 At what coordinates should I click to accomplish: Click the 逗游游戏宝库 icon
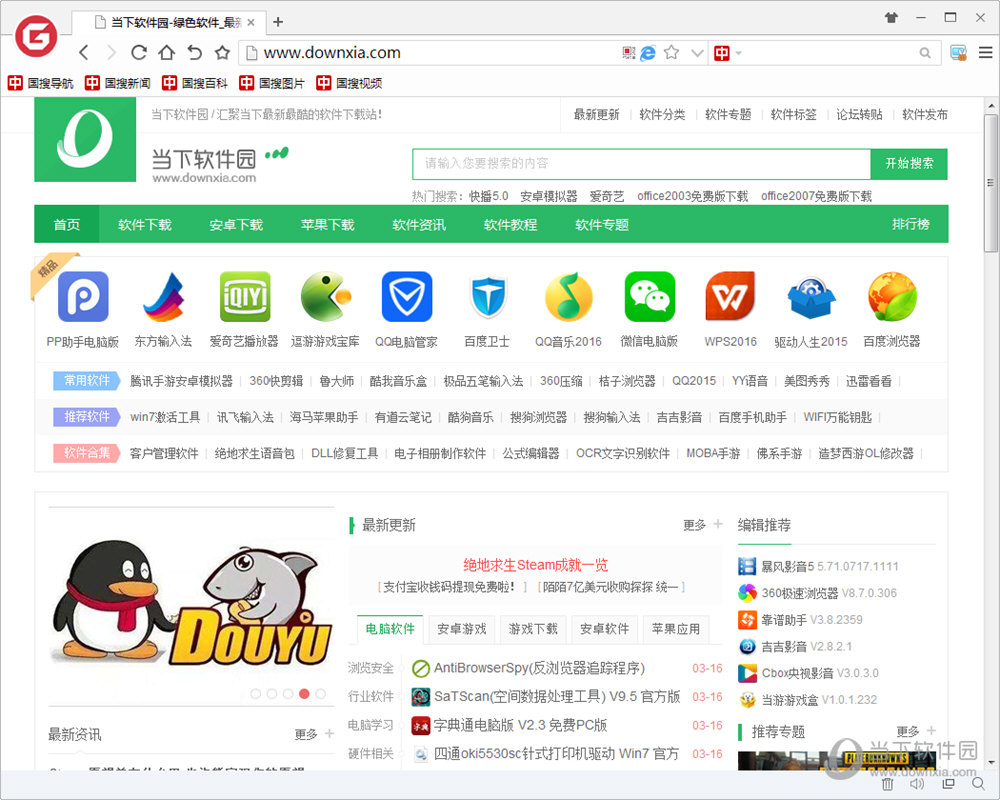click(x=326, y=297)
